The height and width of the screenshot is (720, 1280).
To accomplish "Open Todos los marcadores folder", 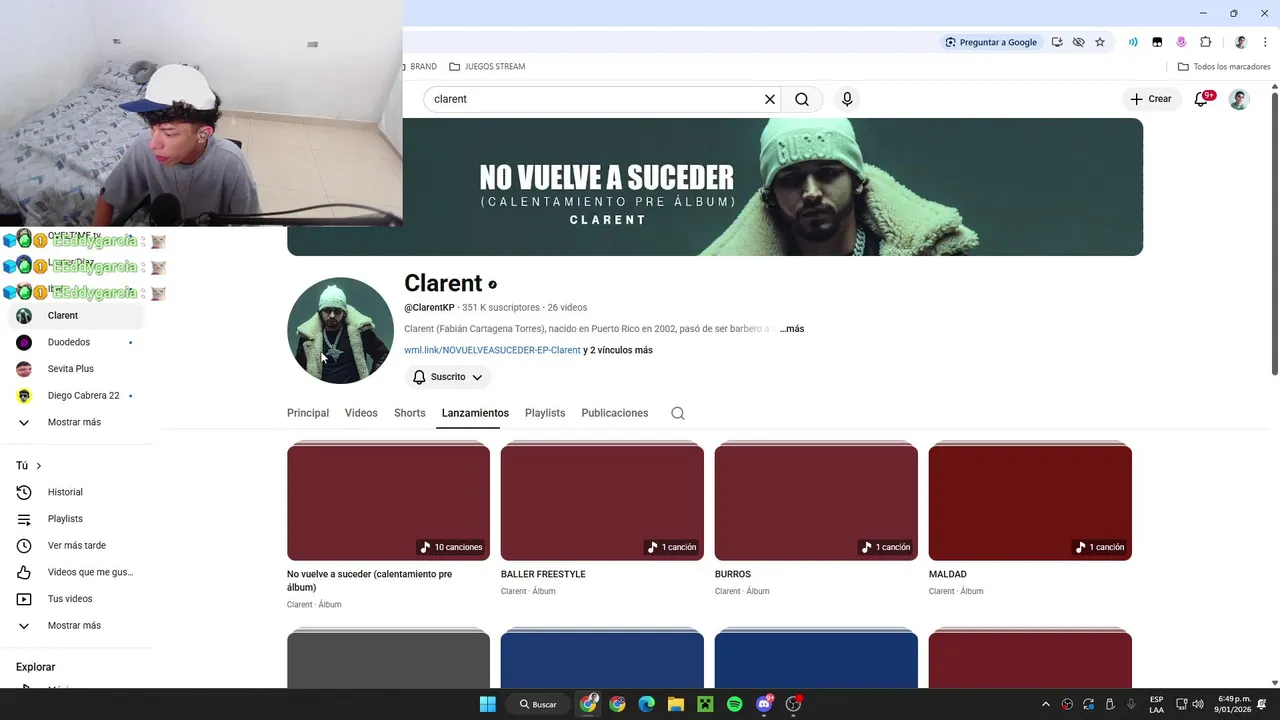I will pyautogui.click(x=1224, y=66).
